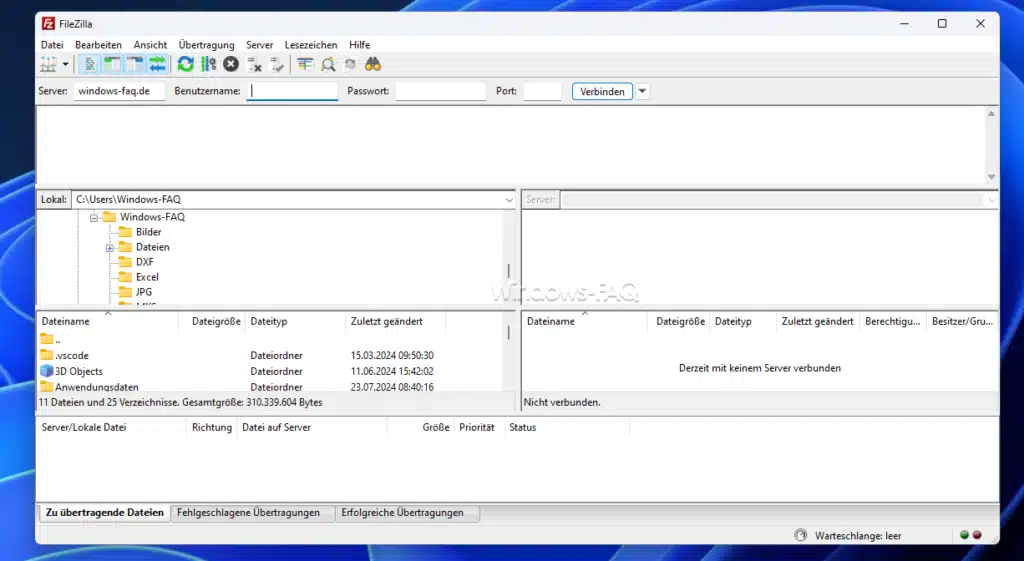Open the Übertragung menu
The width and height of the screenshot is (1024, 561).
pyautogui.click(x=206, y=45)
